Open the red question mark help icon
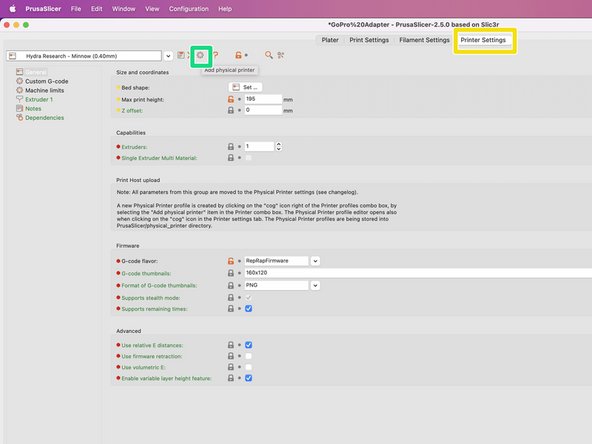This screenshot has height=444, width=592. tap(216, 56)
